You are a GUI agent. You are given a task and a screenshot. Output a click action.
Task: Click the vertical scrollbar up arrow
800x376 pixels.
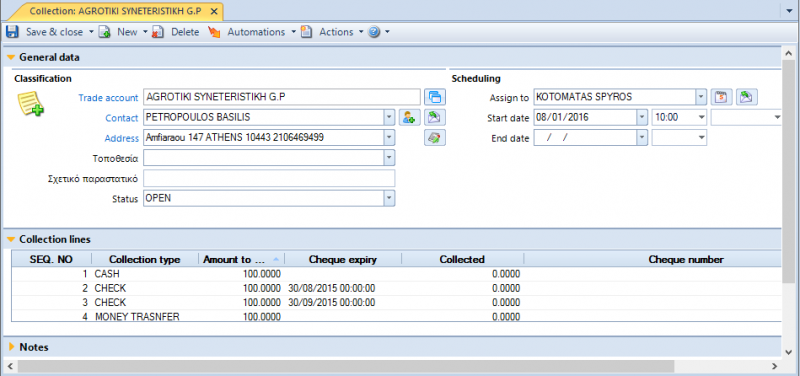click(x=789, y=54)
